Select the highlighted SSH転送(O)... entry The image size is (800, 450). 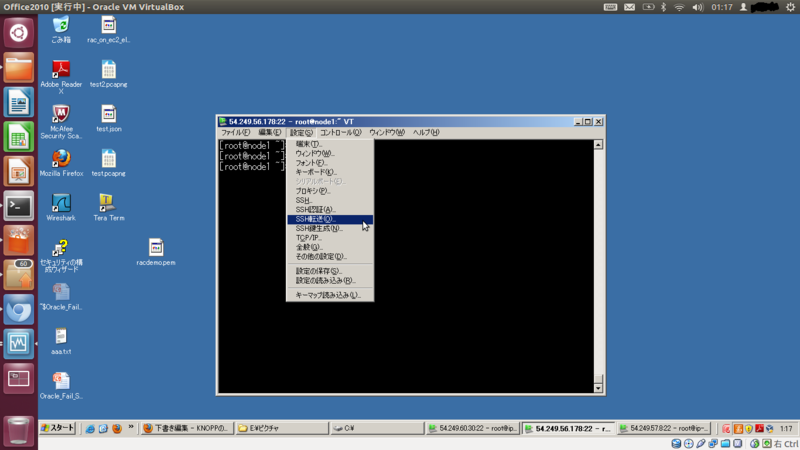(x=330, y=219)
